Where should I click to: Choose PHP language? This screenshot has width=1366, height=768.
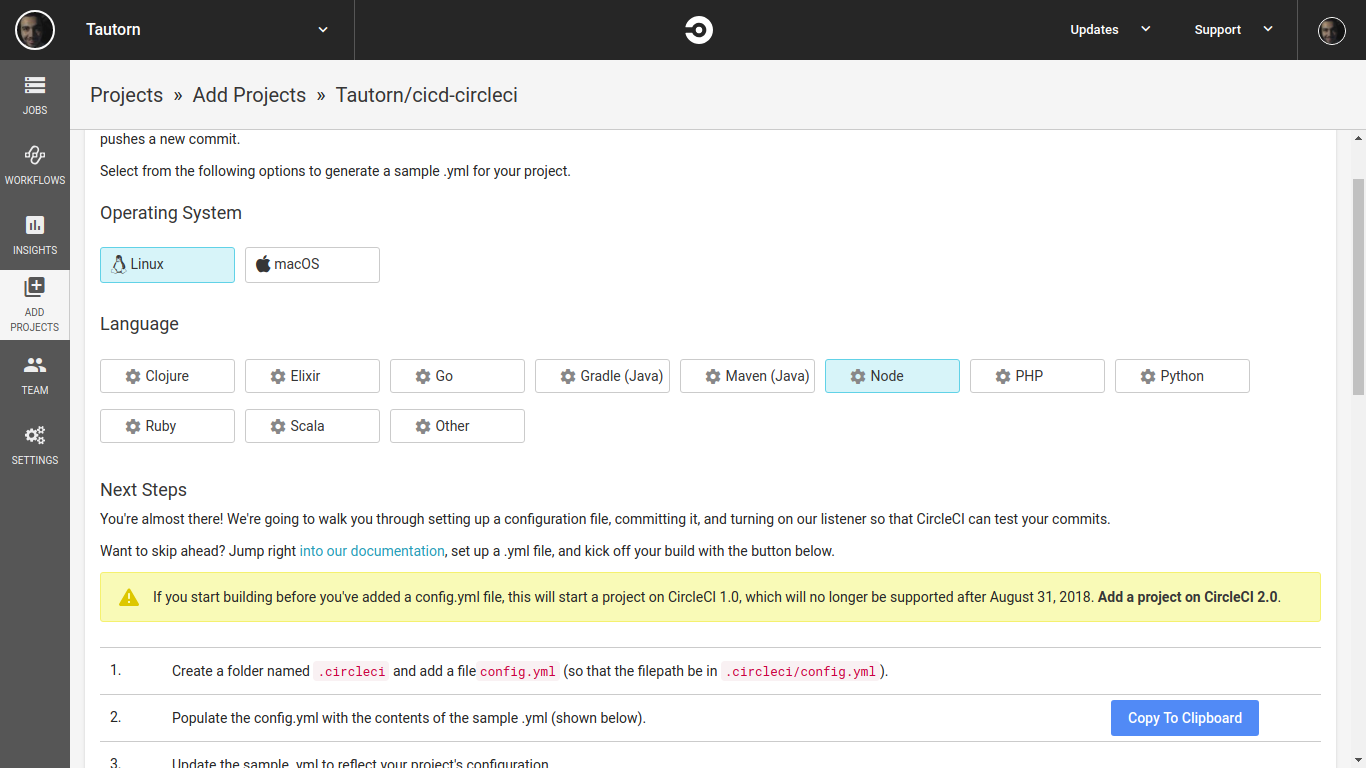pyautogui.click(x=1037, y=376)
